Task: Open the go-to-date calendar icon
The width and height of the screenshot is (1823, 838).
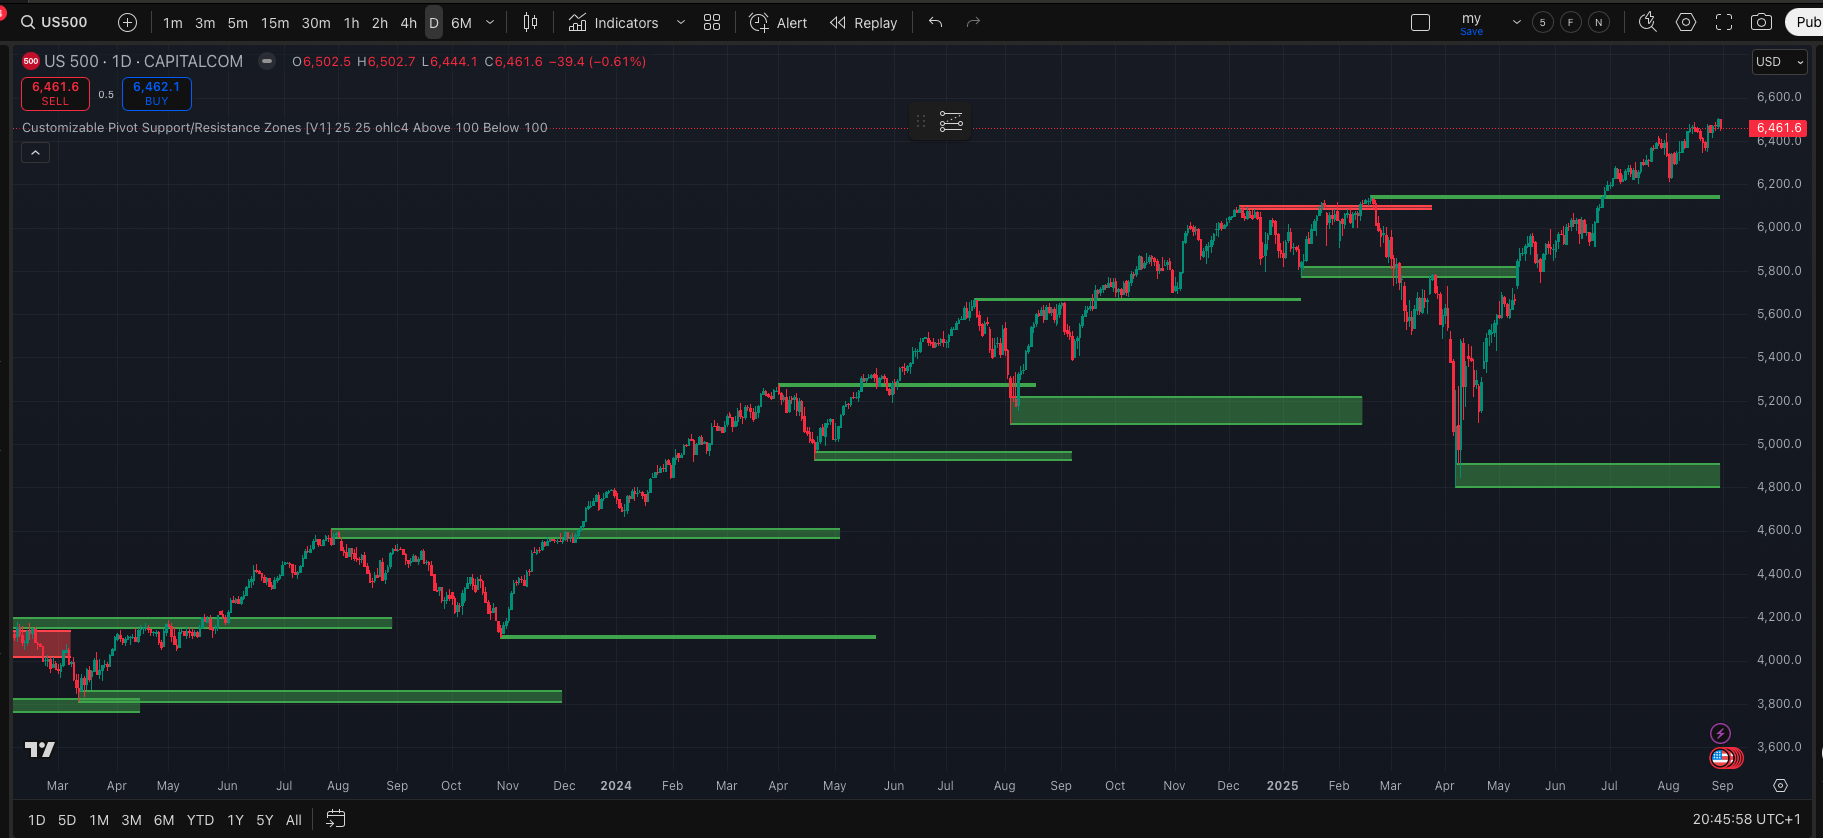Action: pyautogui.click(x=336, y=819)
